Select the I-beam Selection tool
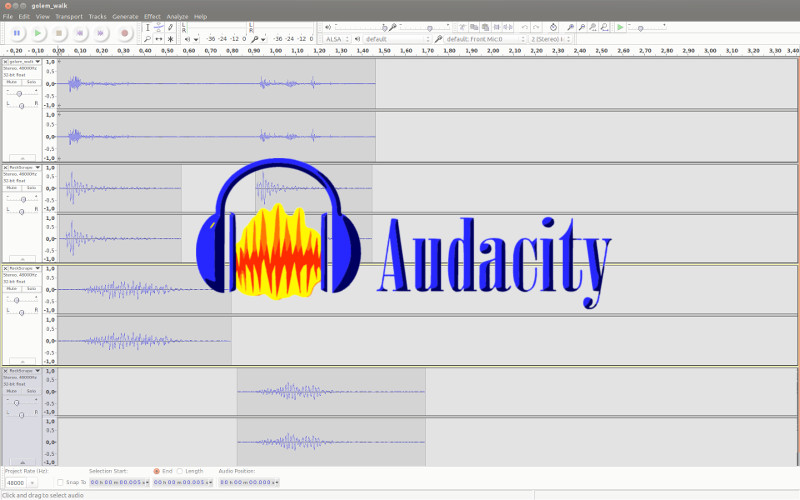Screen dimensions: 800x500 [147, 28]
